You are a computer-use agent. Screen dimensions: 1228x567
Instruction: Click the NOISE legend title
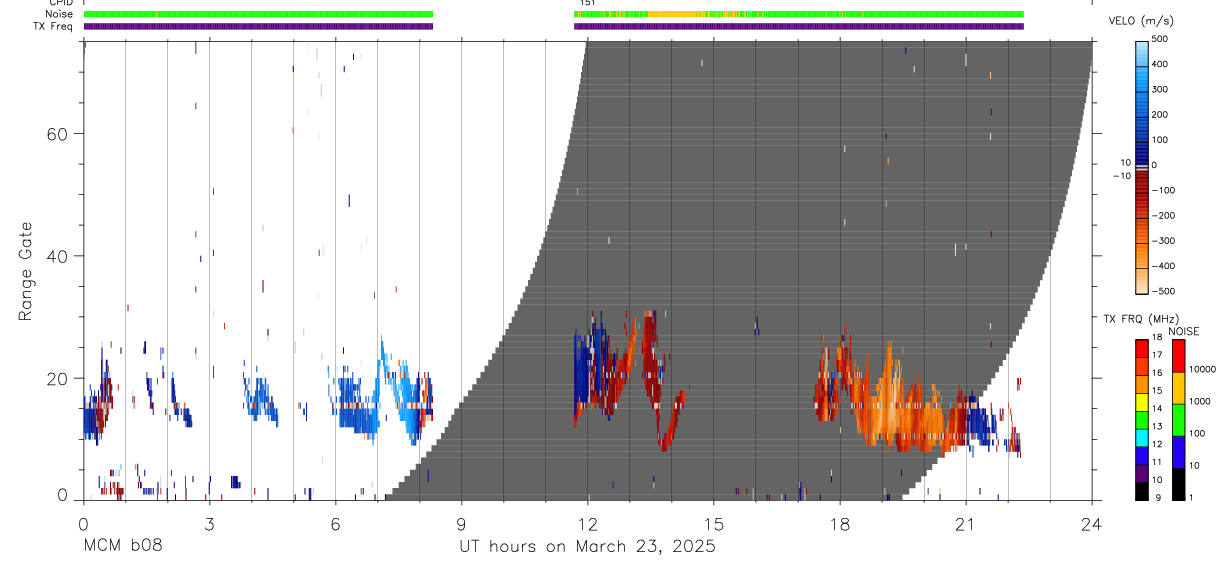[x=1183, y=331]
